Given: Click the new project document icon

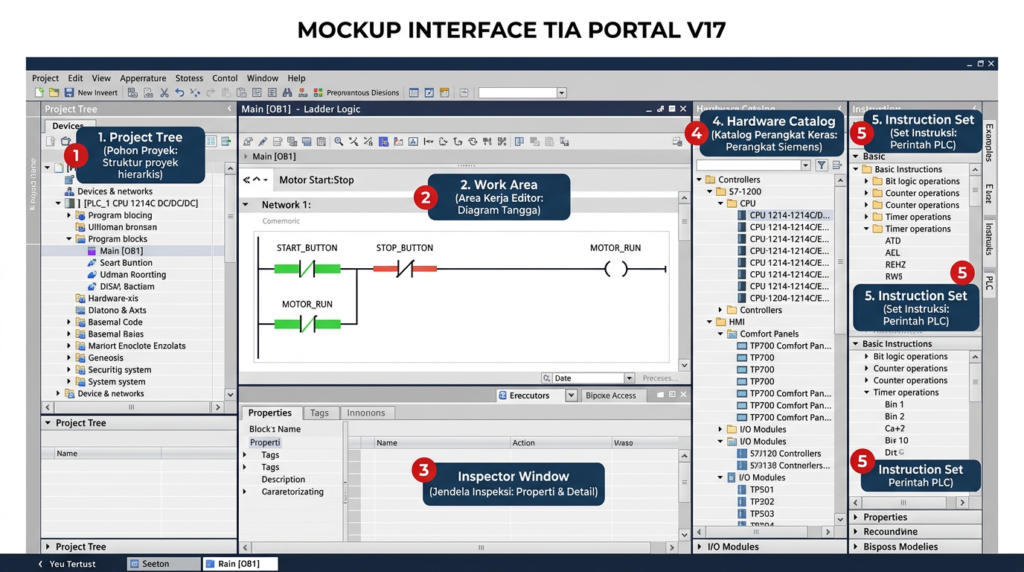Looking at the screenshot, I should tap(39, 93).
